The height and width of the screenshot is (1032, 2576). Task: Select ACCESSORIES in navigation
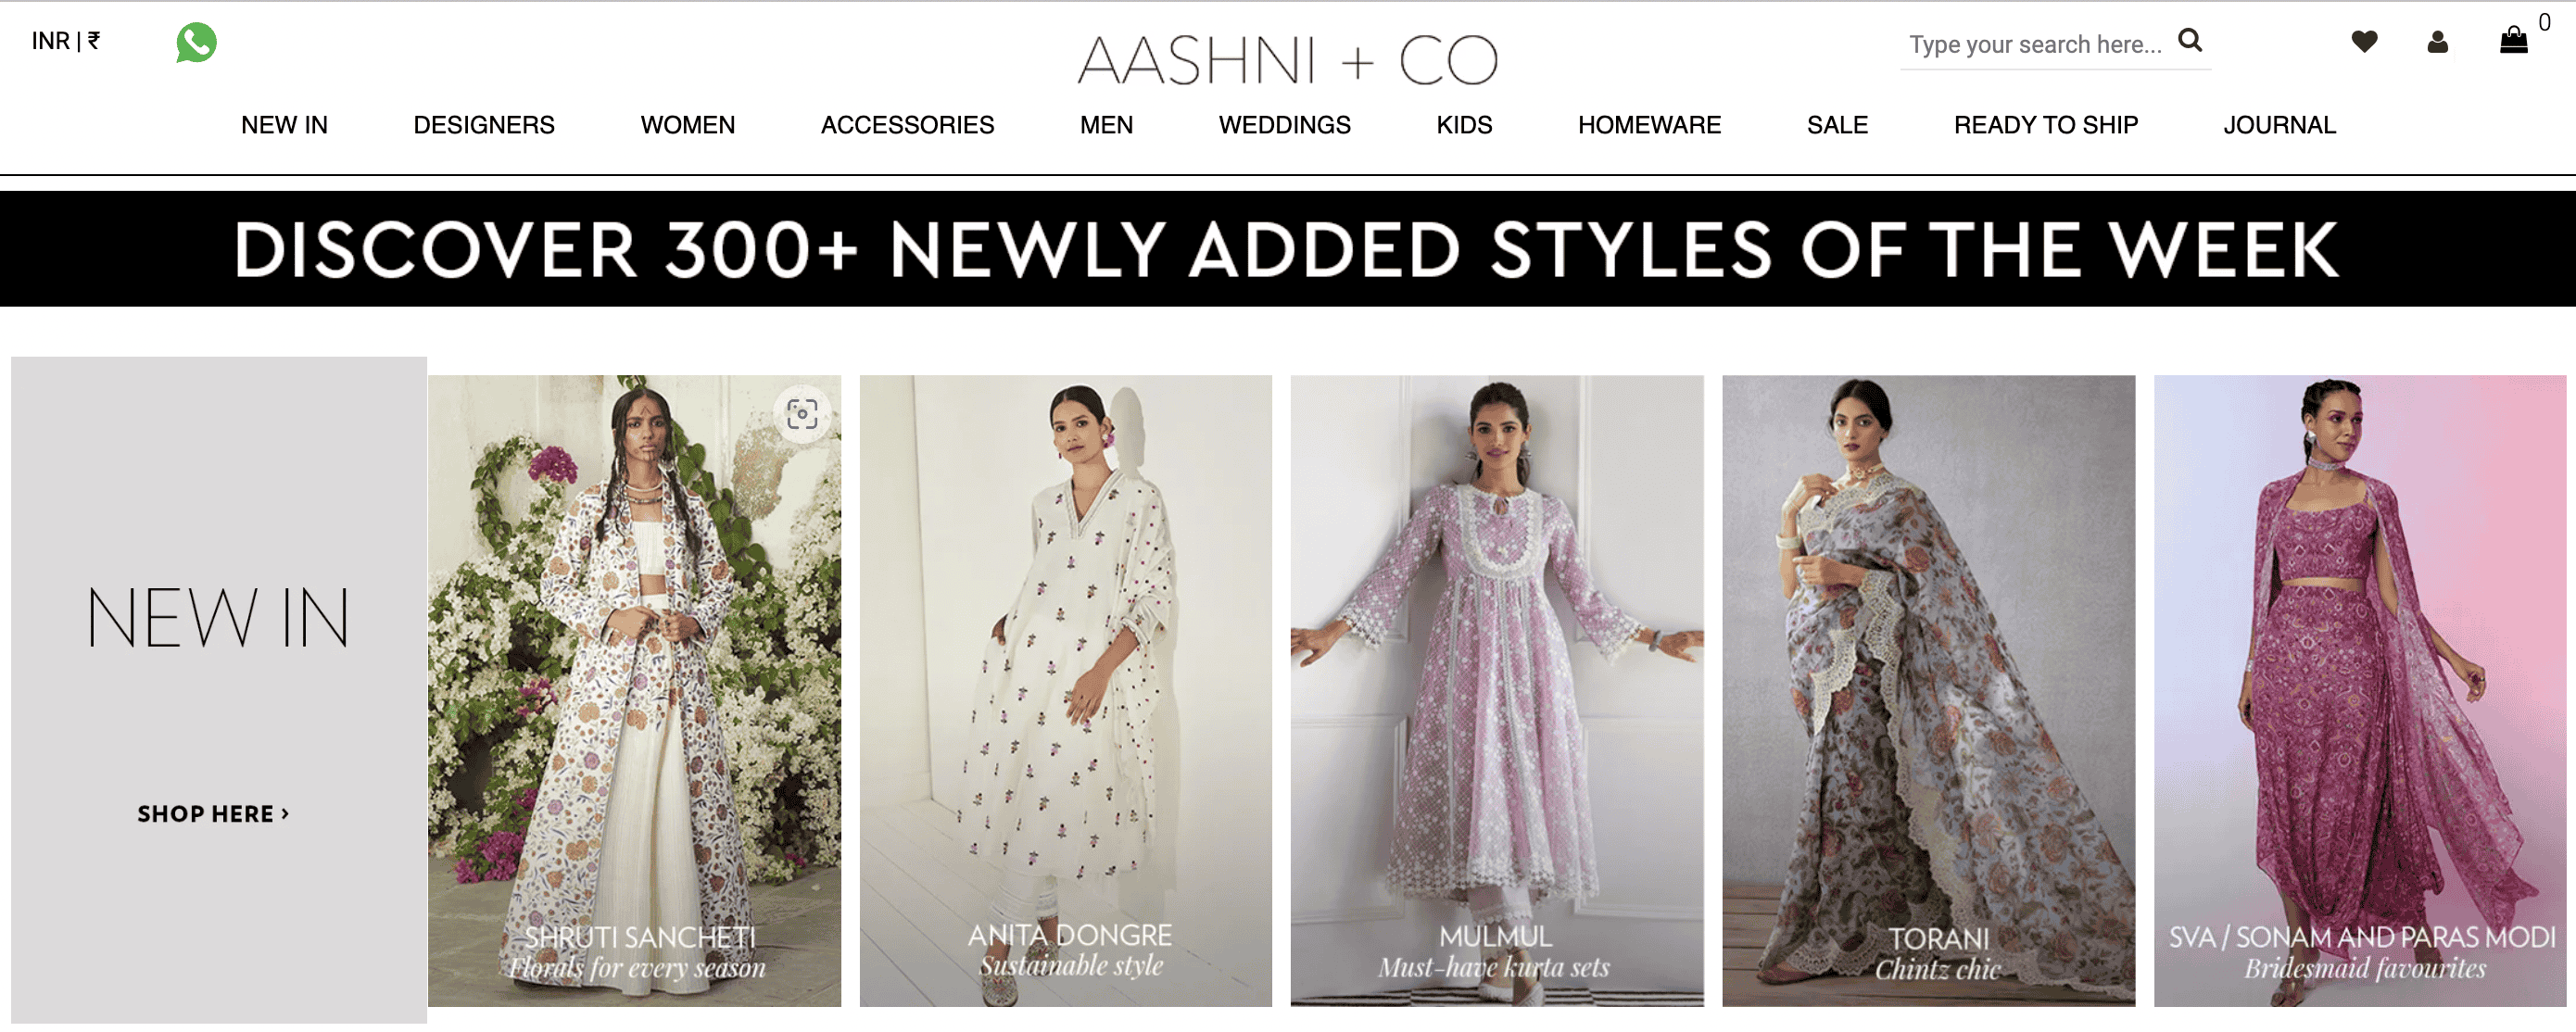coord(907,125)
